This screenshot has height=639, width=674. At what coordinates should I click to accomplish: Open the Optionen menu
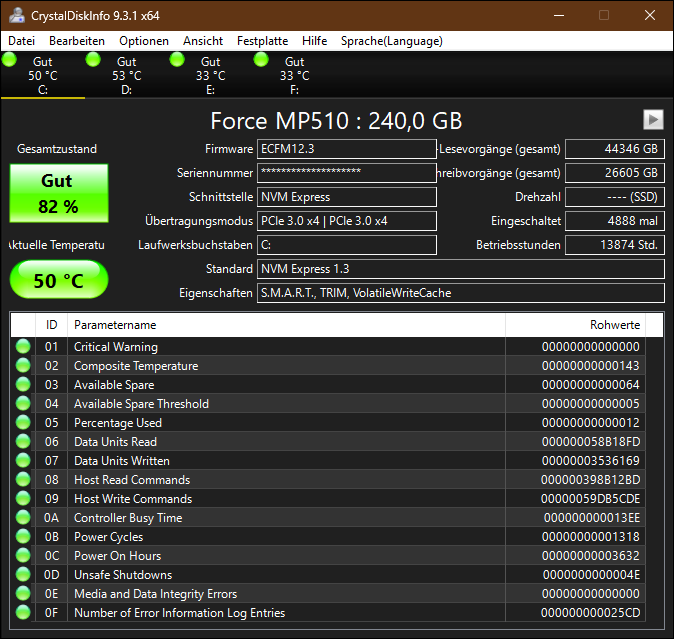coord(144,41)
